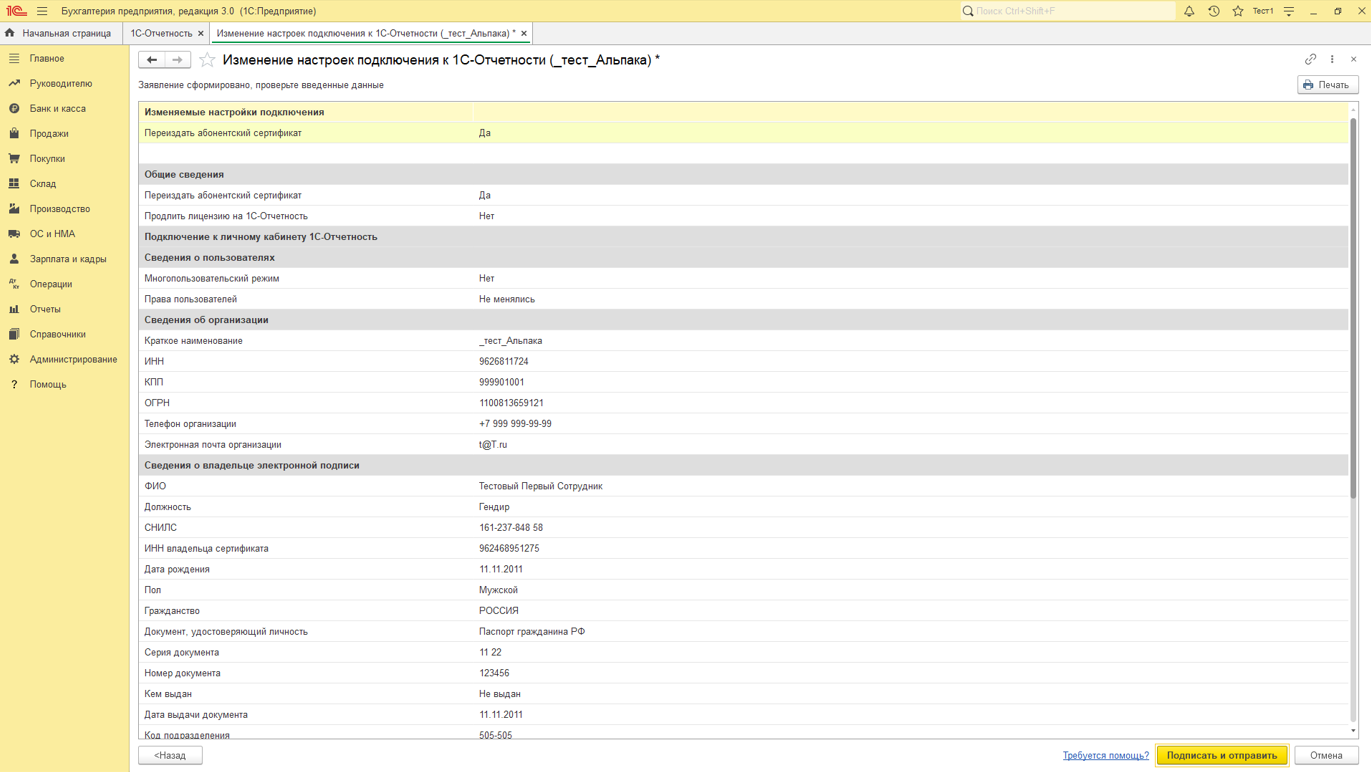Select ИНН value 9626811724
This screenshot has height=772, width=1371.
(x=503, y=361)
